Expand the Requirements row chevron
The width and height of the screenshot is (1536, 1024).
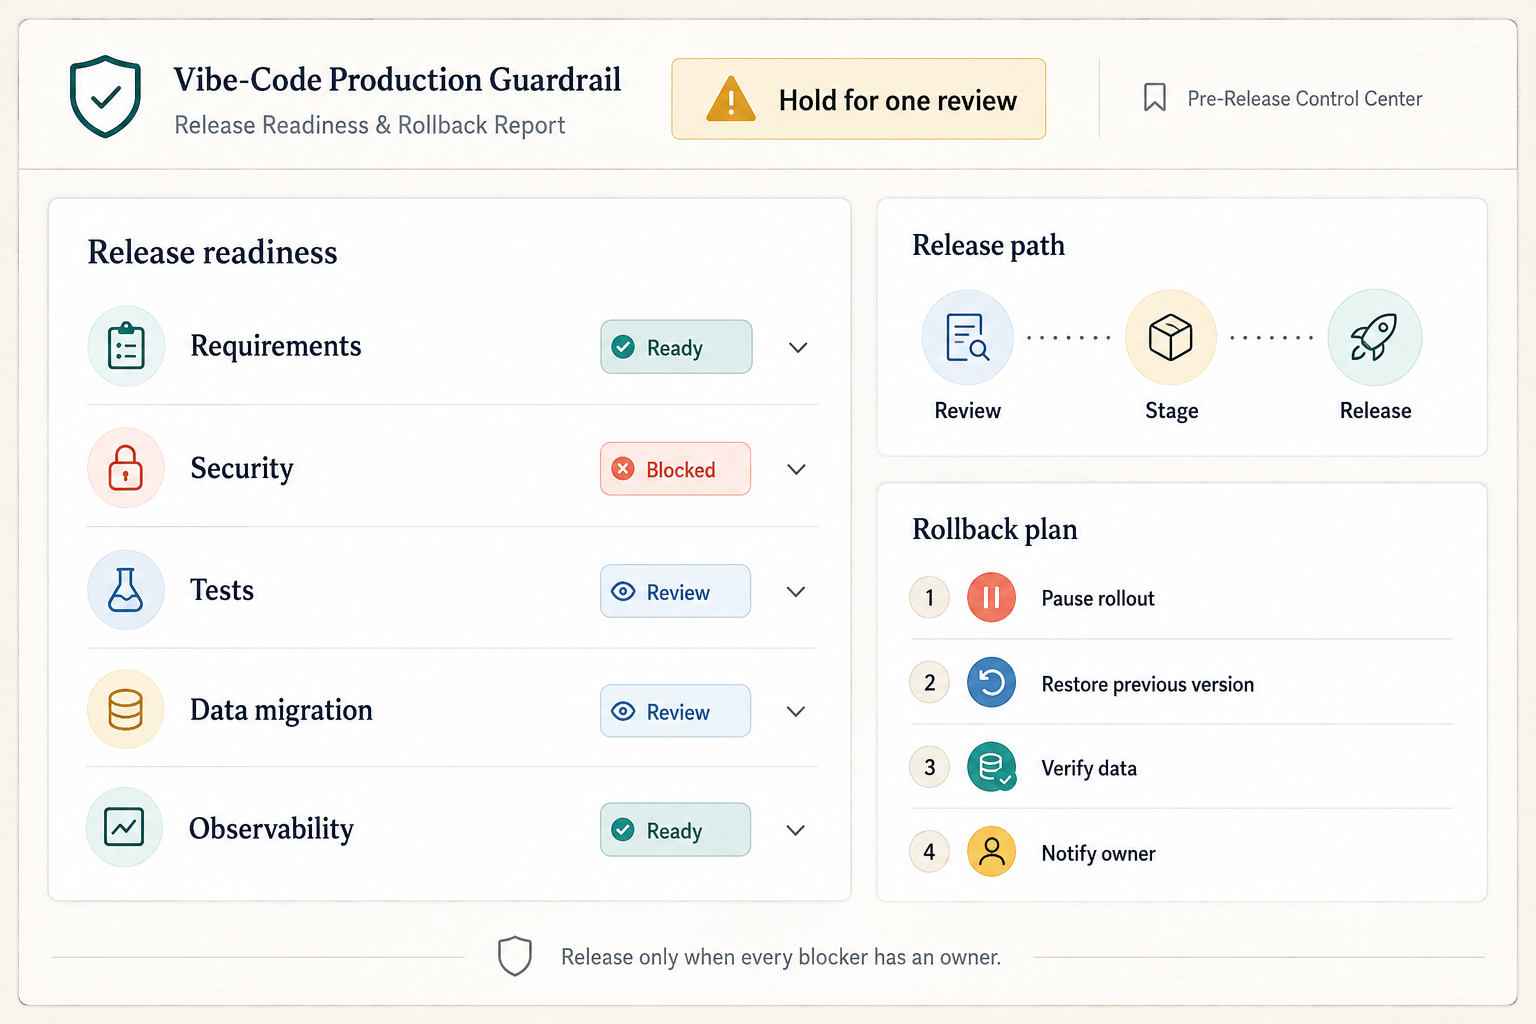pyautogui.click(x=798, y=348)
